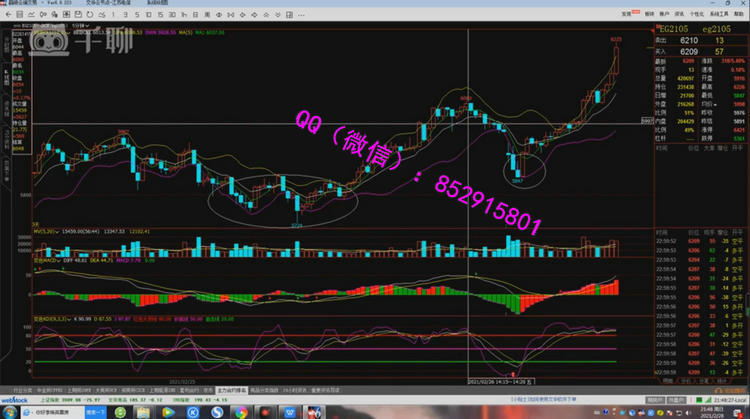Screen dimensions: 750x419
Task: Open the MACD indicator parameter label
Action: [46, 260]
